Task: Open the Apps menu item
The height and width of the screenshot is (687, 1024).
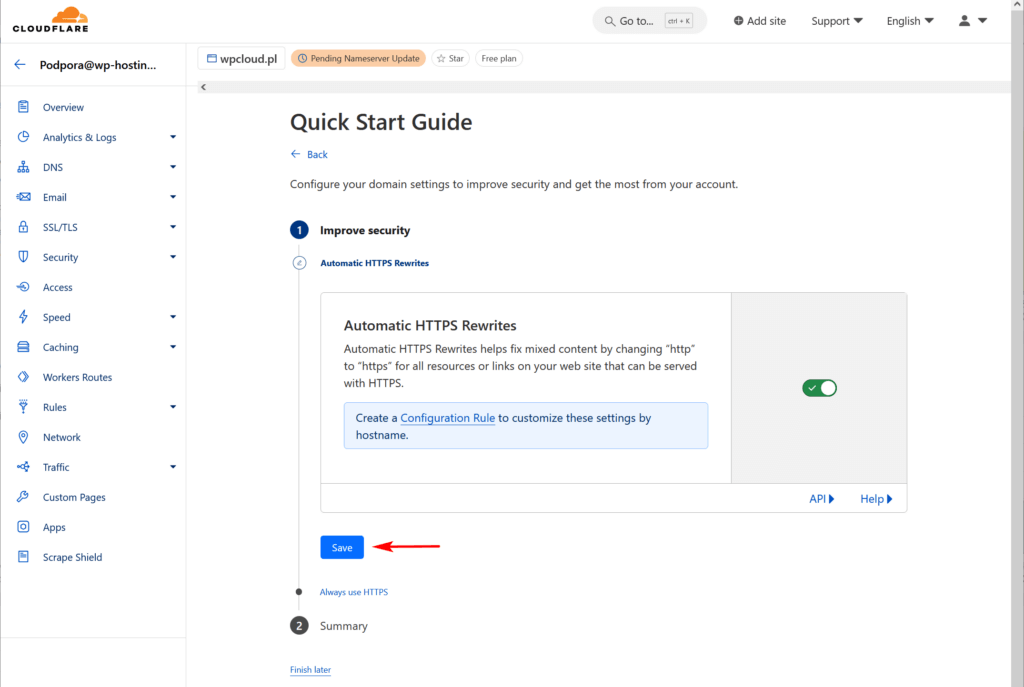Action: (54, 527)
